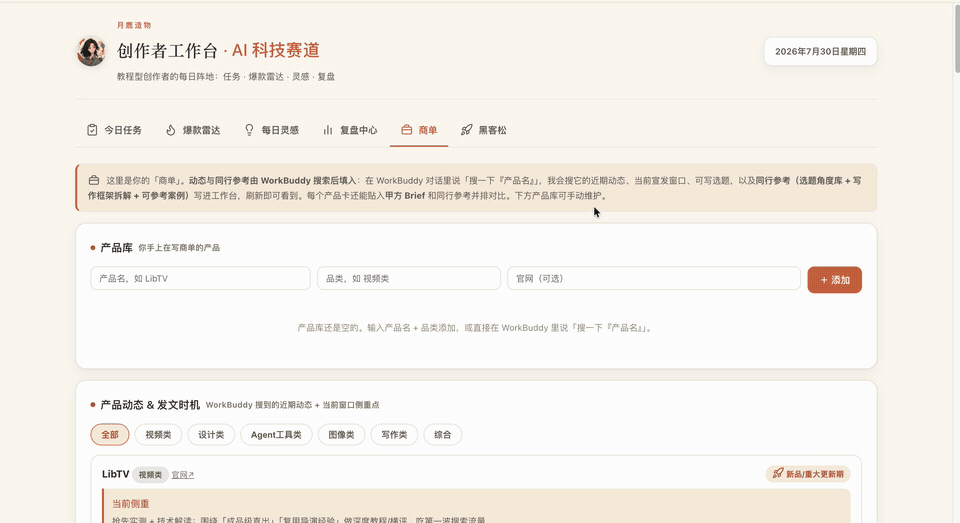Click the 新品/重大更新期 badge

pos(808,474)
